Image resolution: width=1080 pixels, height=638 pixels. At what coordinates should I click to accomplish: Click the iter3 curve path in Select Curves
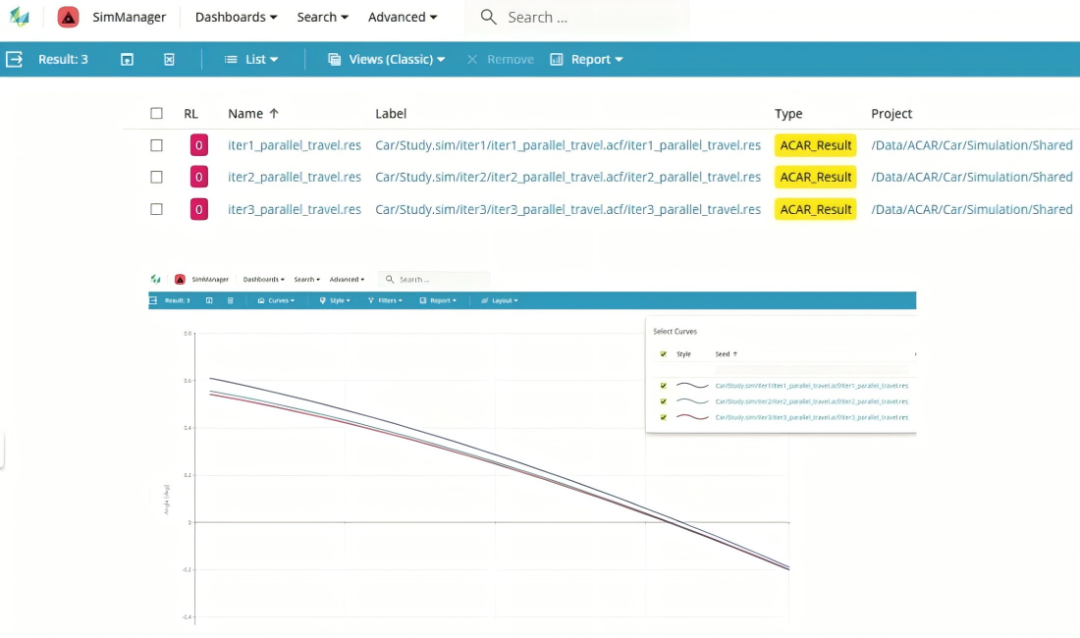811,418
